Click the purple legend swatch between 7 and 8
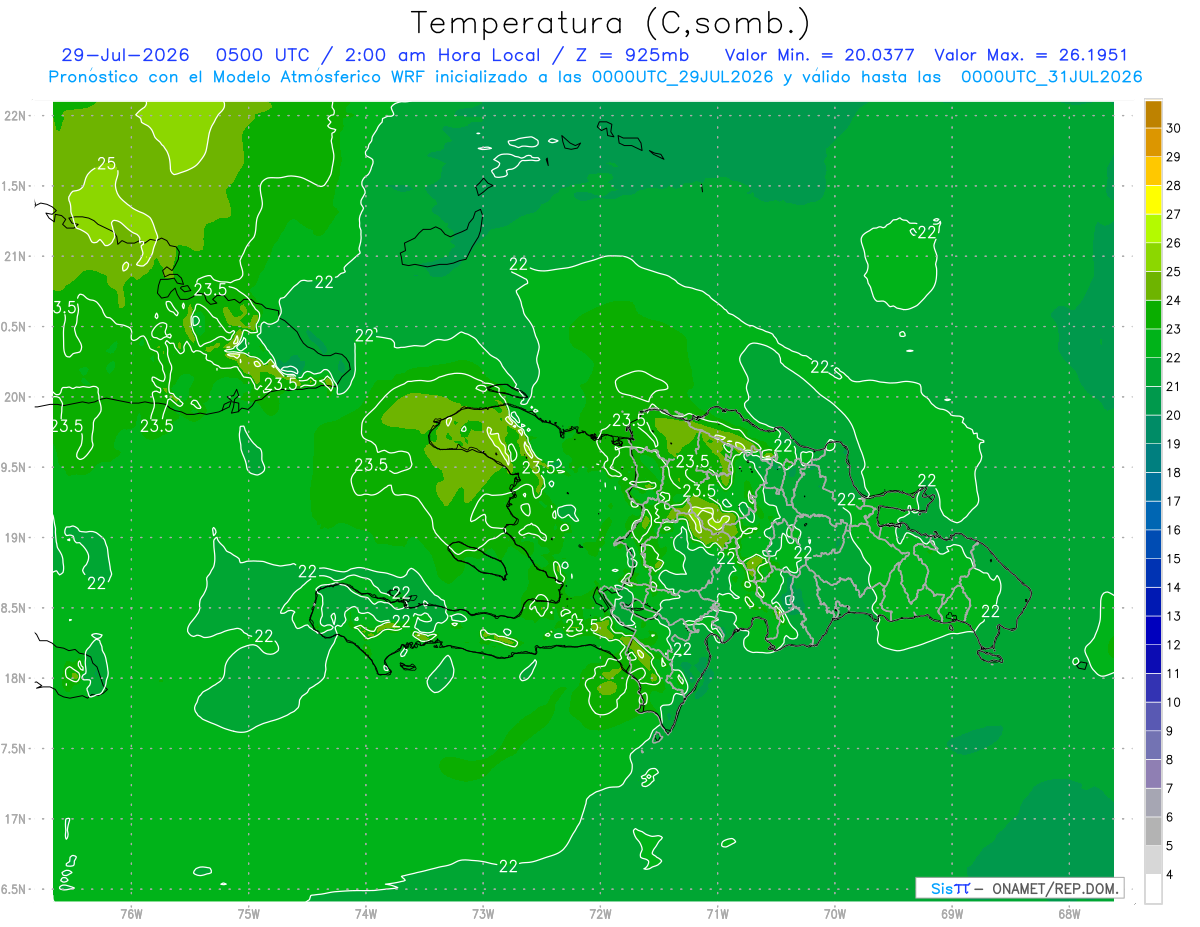The image size is (1200, 927). click(x=1153, y=774)
